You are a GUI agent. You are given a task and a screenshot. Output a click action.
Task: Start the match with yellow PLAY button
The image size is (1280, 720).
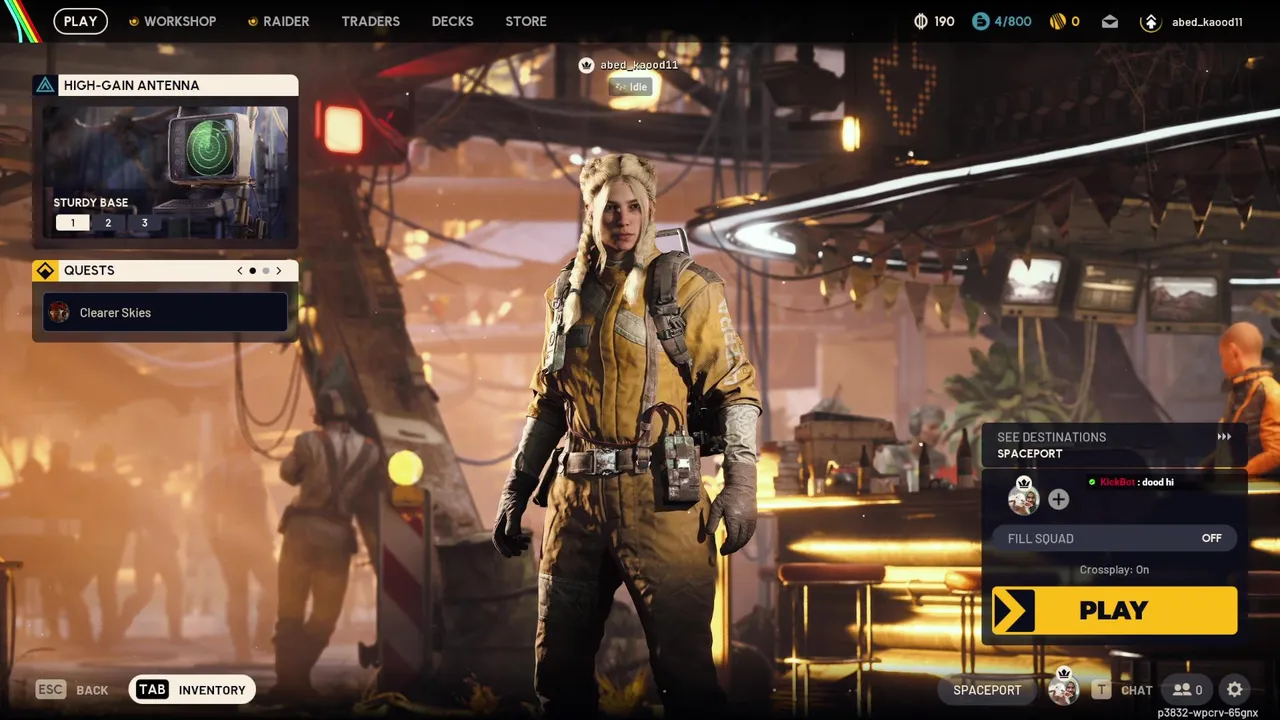click(x=1114, y=610)
